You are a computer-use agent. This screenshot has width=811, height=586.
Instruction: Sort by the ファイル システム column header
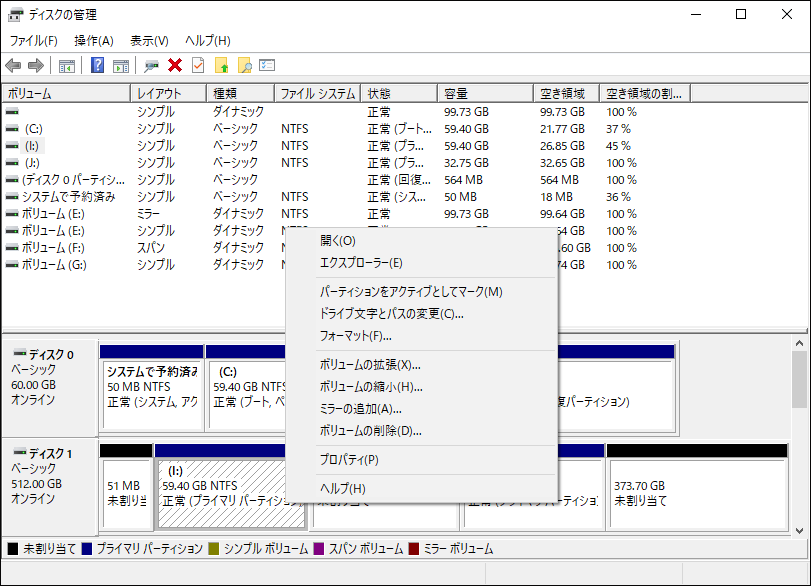318,94
